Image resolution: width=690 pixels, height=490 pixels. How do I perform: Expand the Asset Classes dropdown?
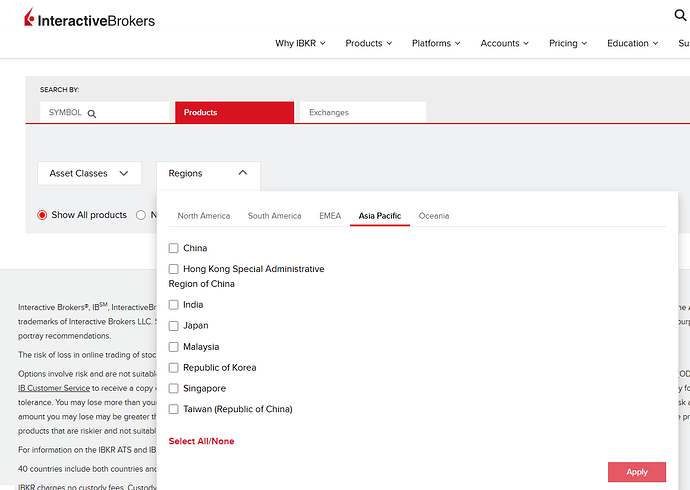[x=89, y=173]
